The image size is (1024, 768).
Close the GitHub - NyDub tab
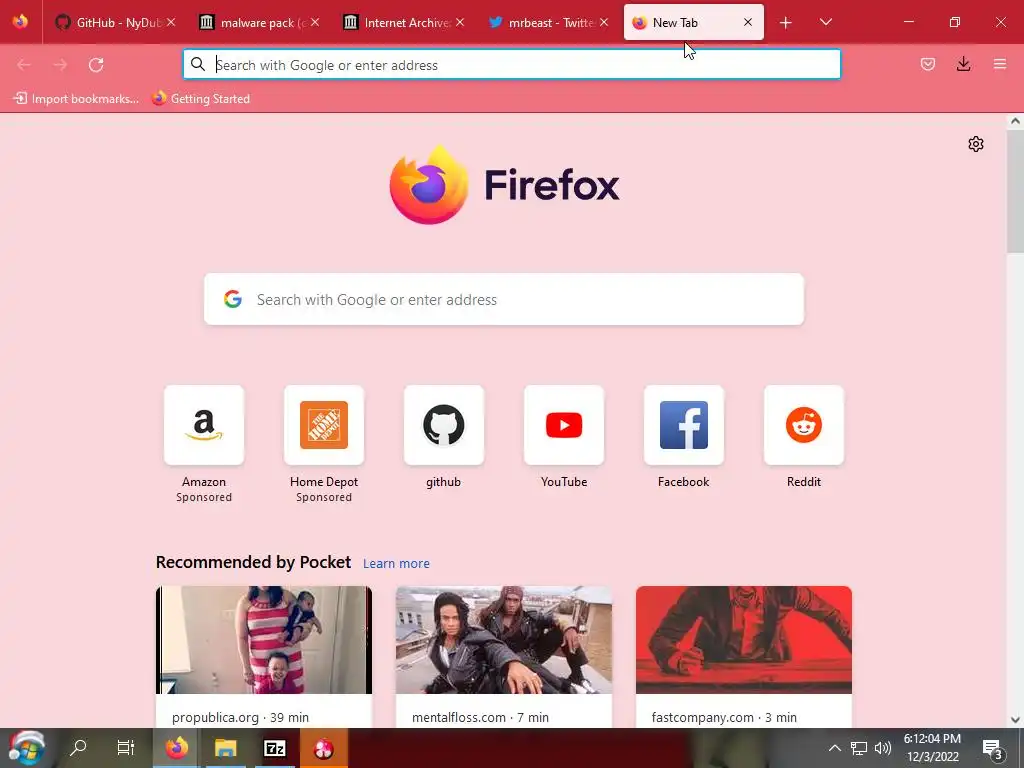click(171, 22)
